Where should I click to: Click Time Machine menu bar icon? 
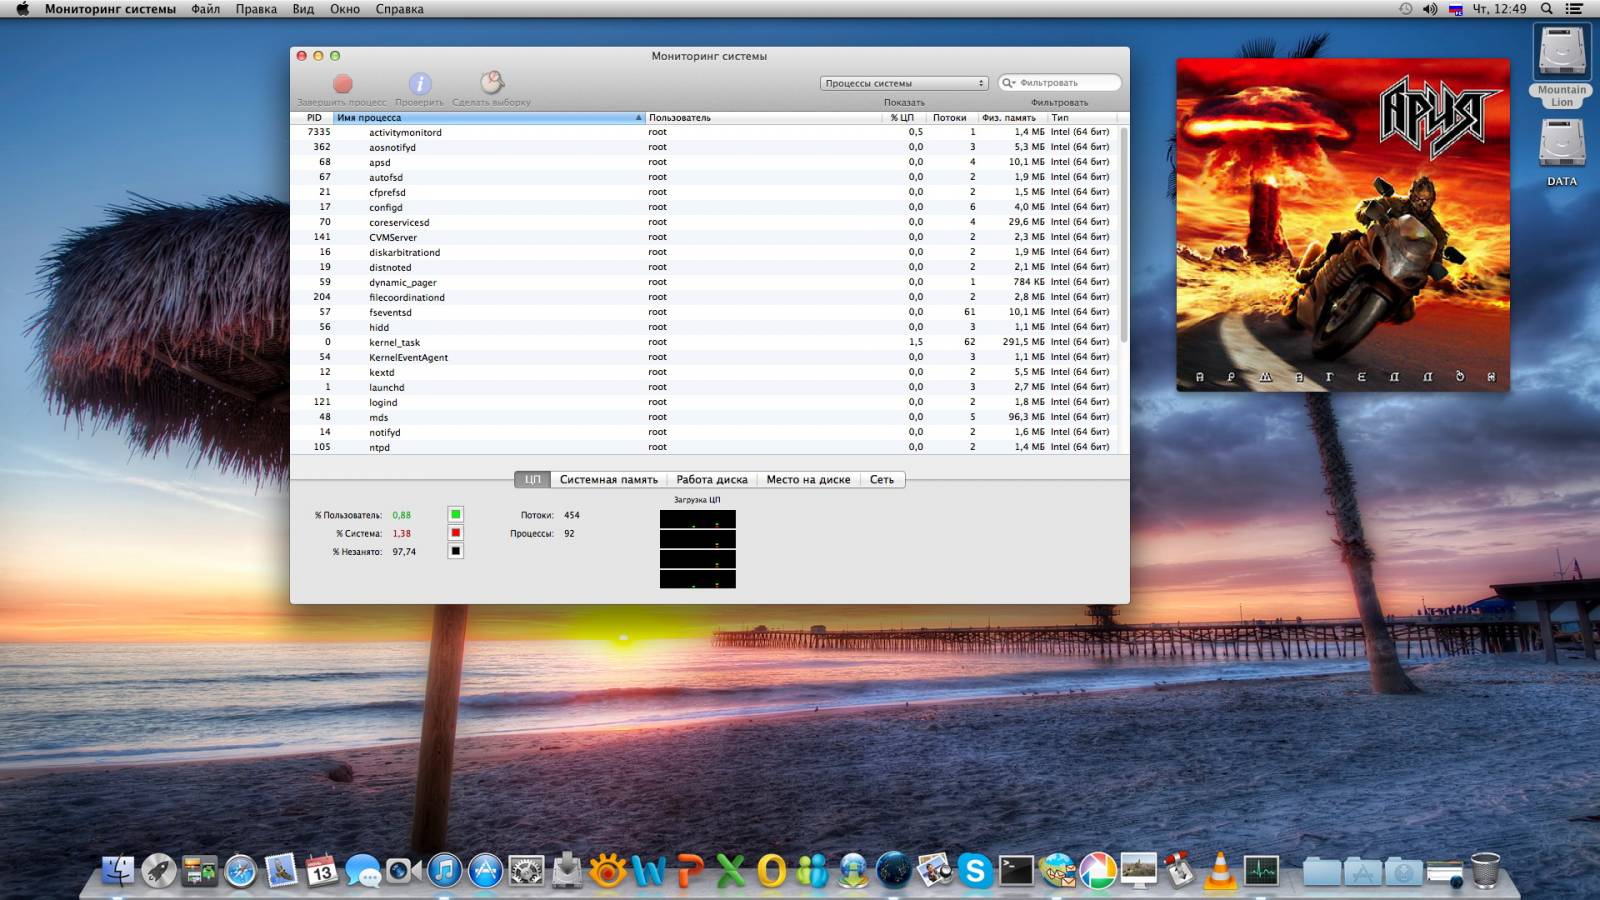pos(1405,9)
